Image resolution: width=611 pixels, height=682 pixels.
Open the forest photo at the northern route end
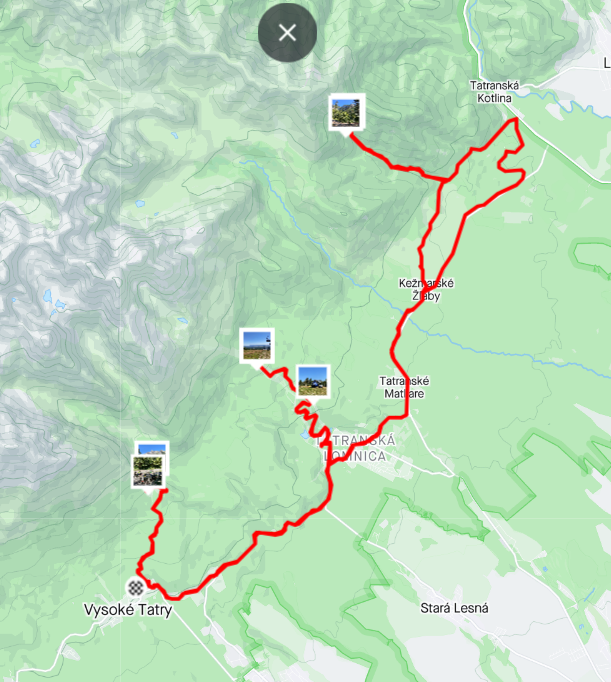tap(347, 112)
